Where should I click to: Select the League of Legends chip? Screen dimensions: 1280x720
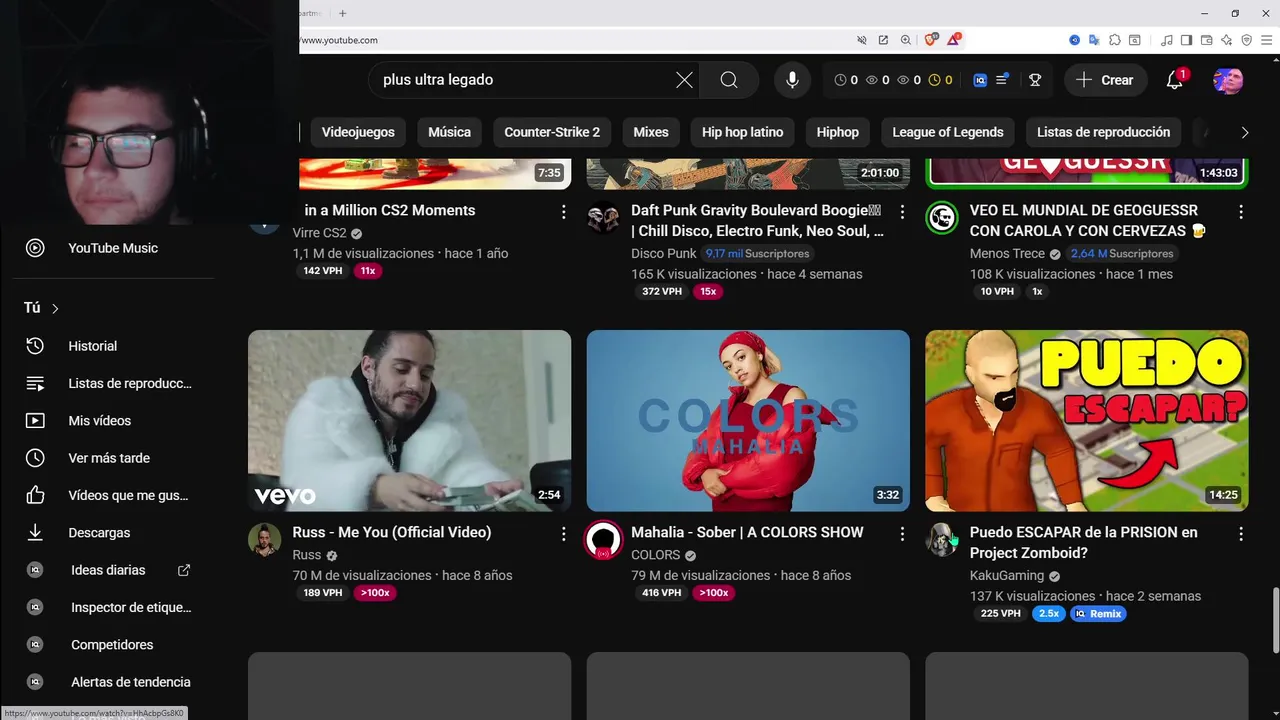pyautogui.click(x=948, y=132)
